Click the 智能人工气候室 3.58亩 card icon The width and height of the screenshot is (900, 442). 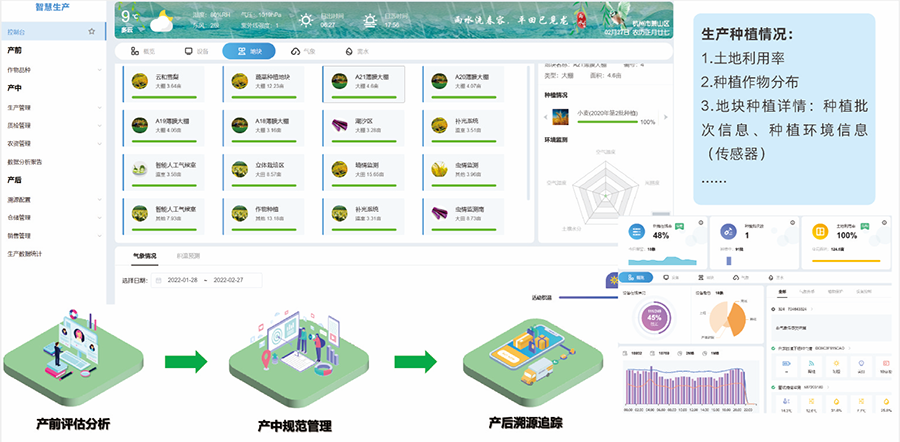(x=139, y=169)
